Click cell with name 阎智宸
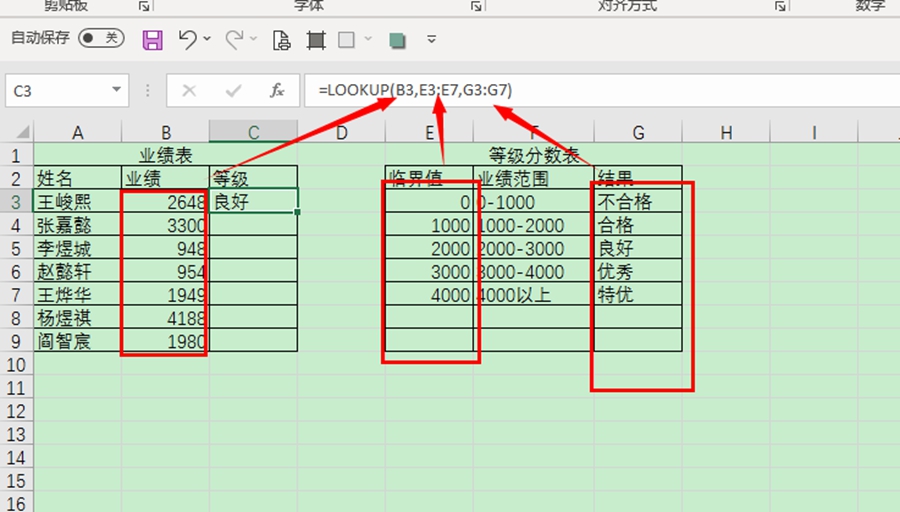Screen dimensions: 900x512 (x=77, y=341)
